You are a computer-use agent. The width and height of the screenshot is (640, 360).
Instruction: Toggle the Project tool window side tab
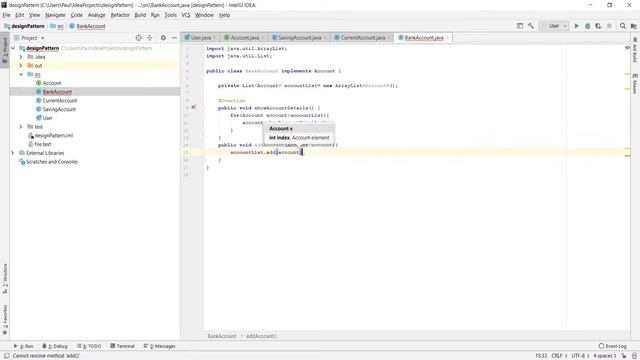tap(5, 50)
